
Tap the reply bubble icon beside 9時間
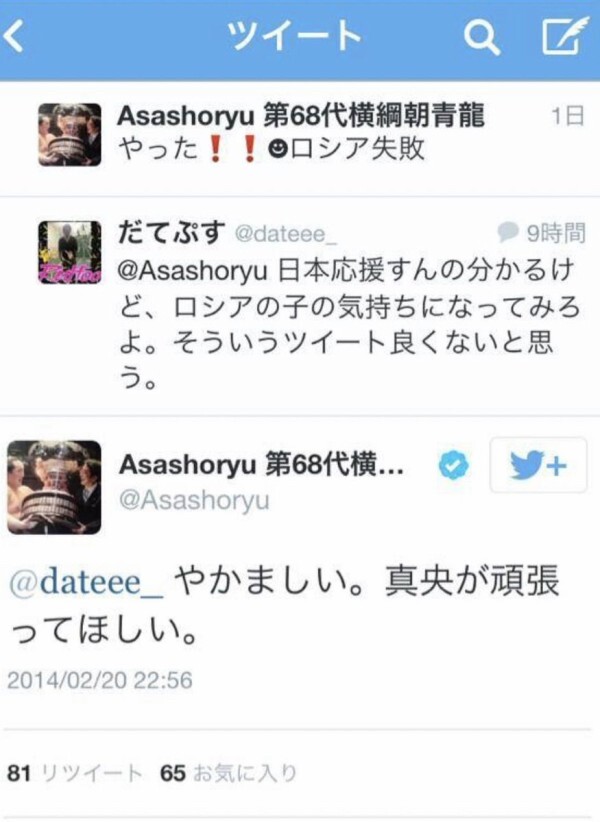[507, 232]
